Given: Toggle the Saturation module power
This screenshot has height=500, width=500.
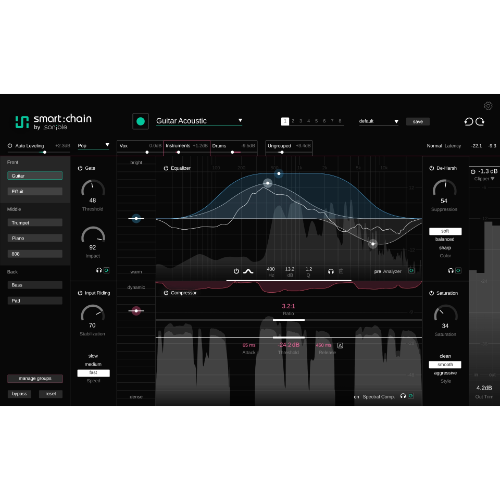Looking at the screenshot, I should pyautogui.click(x=431, y=293).
